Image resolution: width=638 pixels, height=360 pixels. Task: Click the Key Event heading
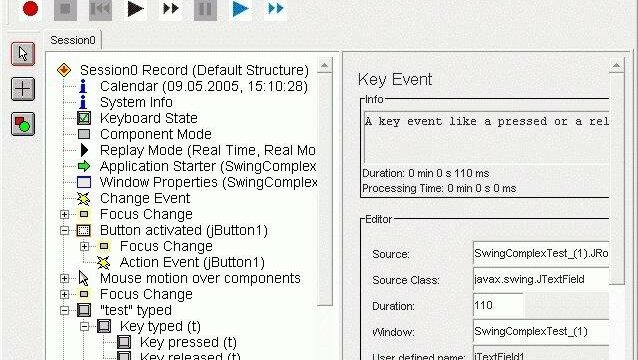[395, 79]
